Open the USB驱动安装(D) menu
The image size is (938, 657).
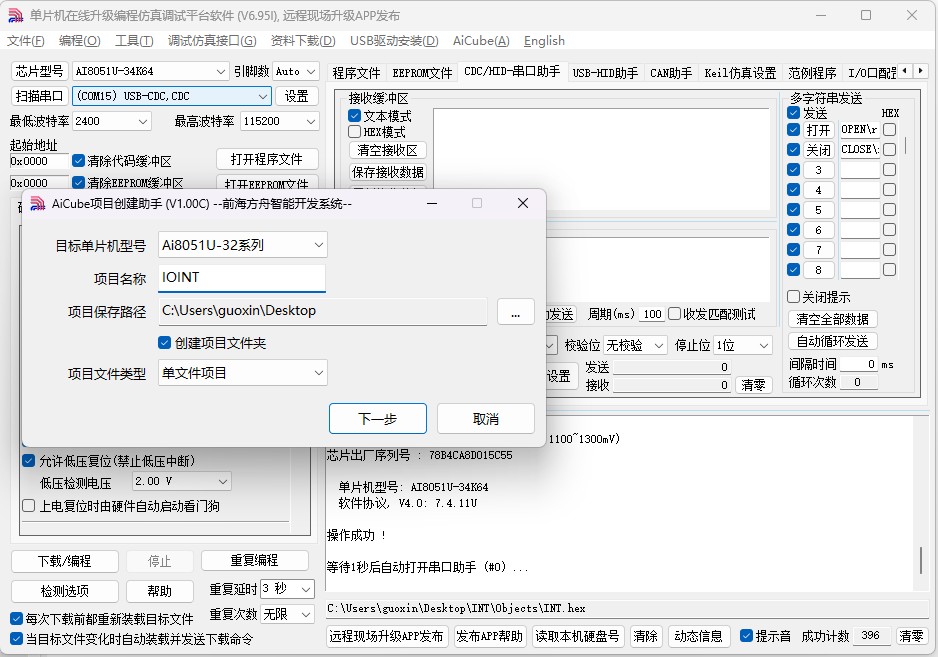point(394,41)
